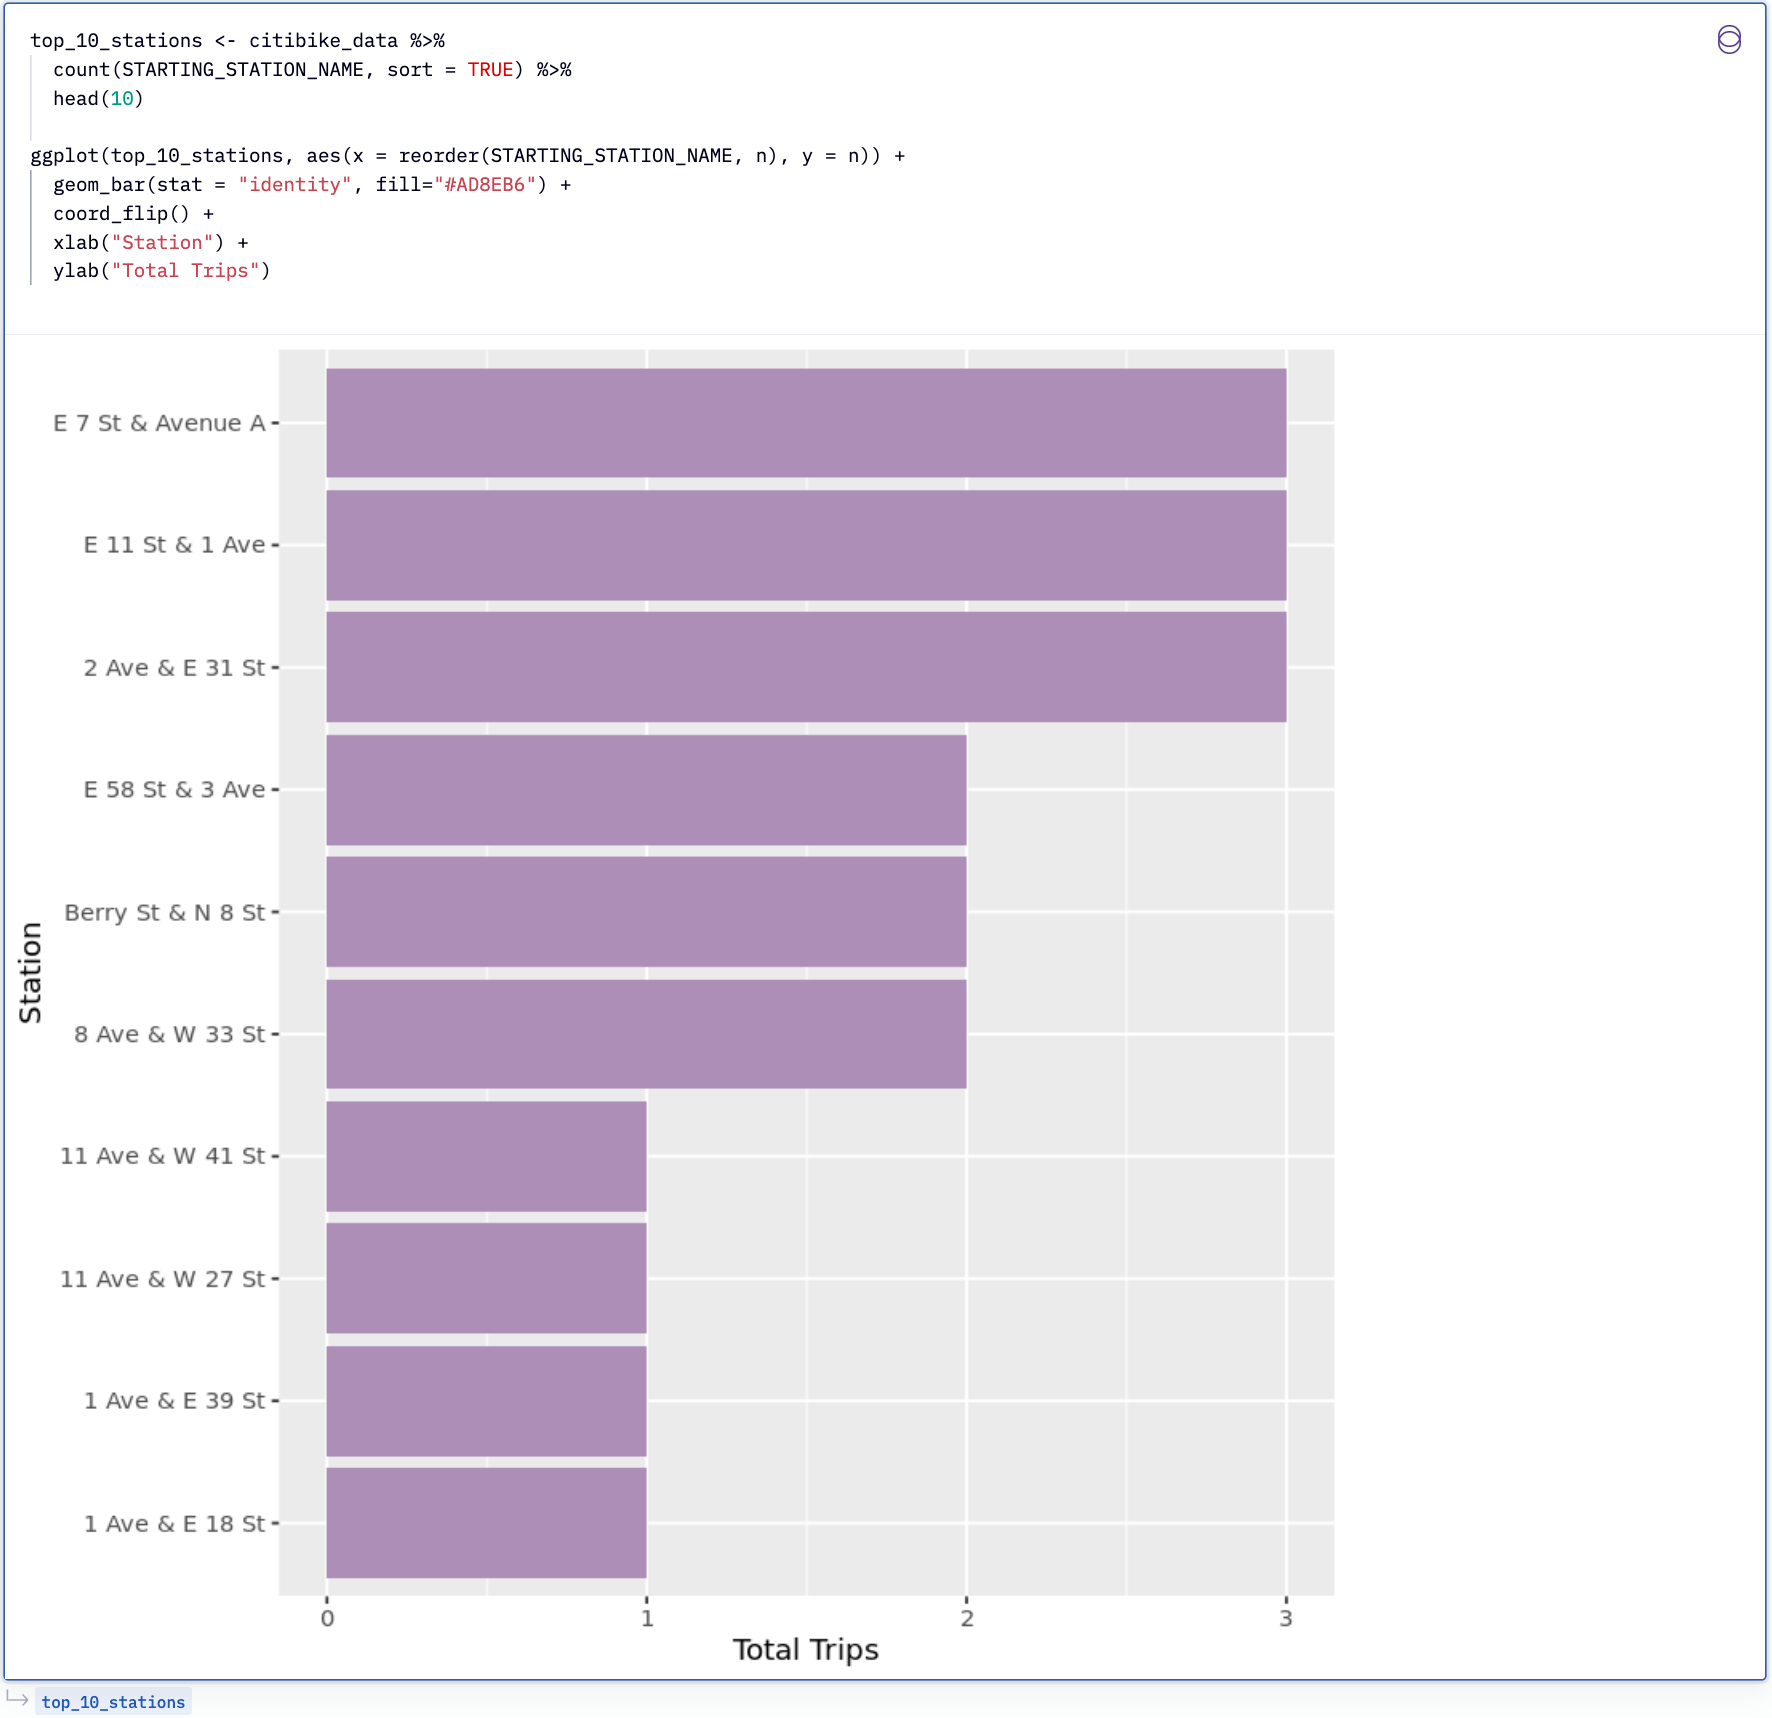This screenshot has height=1718, width=1772.
Task: Click the 1 Ave & E 39 St bar
Action: pos(486,1401)
